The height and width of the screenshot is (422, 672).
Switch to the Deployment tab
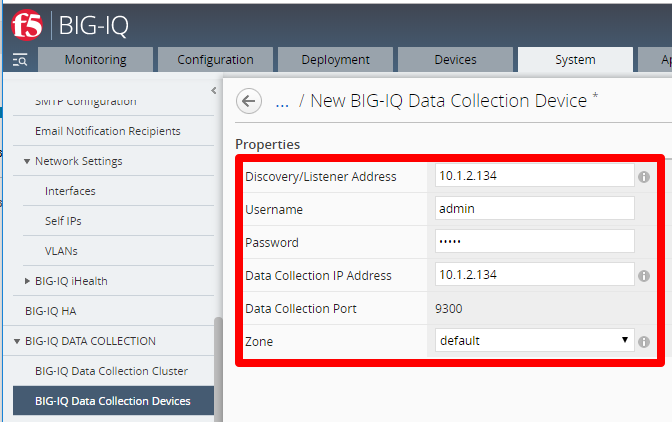[336, 60]
